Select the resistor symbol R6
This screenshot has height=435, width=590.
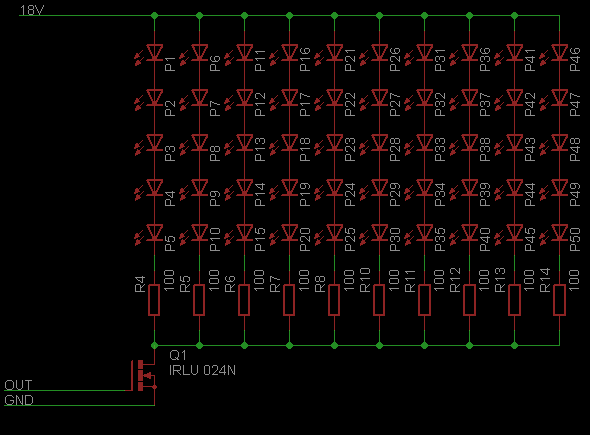(x=244, y=300)
